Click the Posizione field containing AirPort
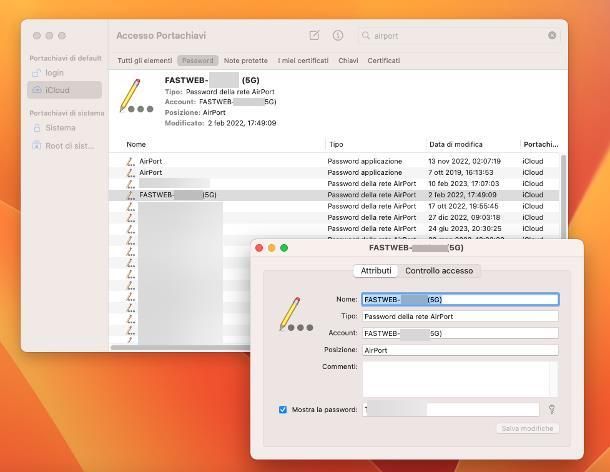Viewport: 610px width, 472px height. 460,350
